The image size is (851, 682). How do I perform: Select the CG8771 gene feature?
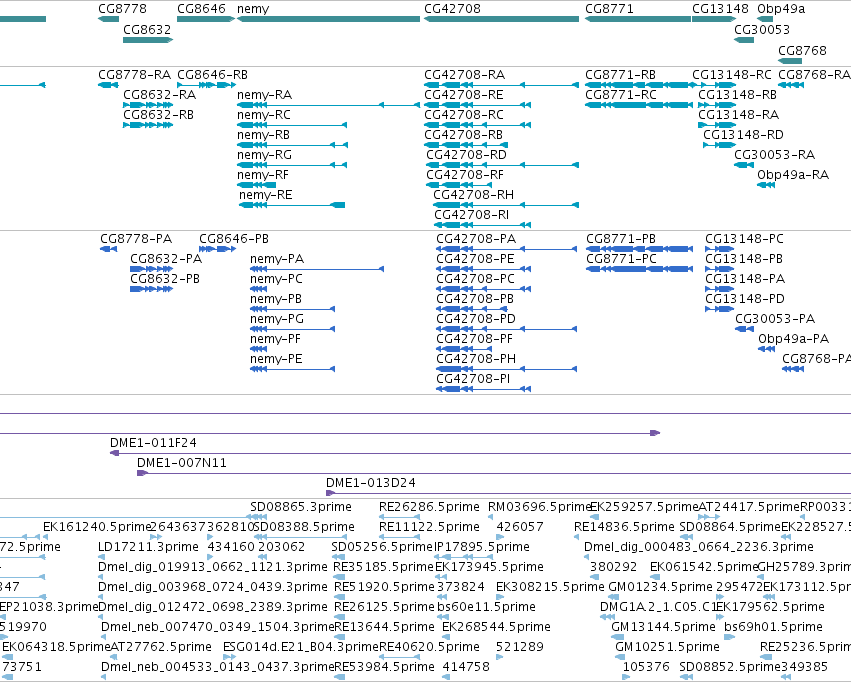click(x=638, y=19)
